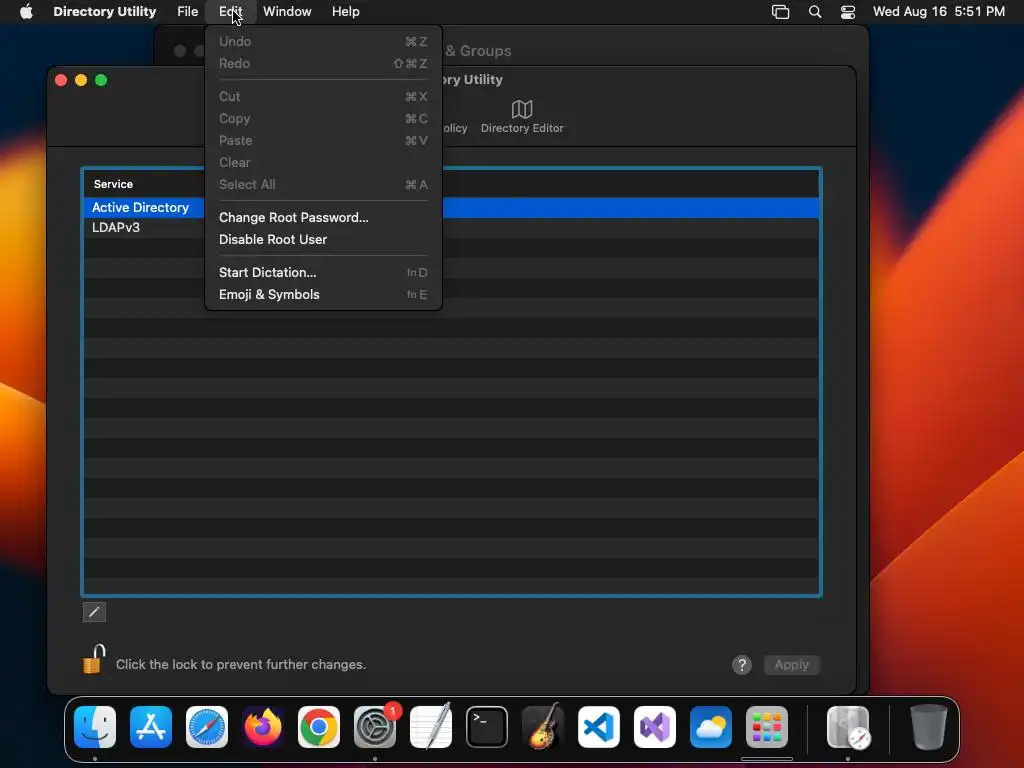Select the Active Directory service row

pos(451,208)
